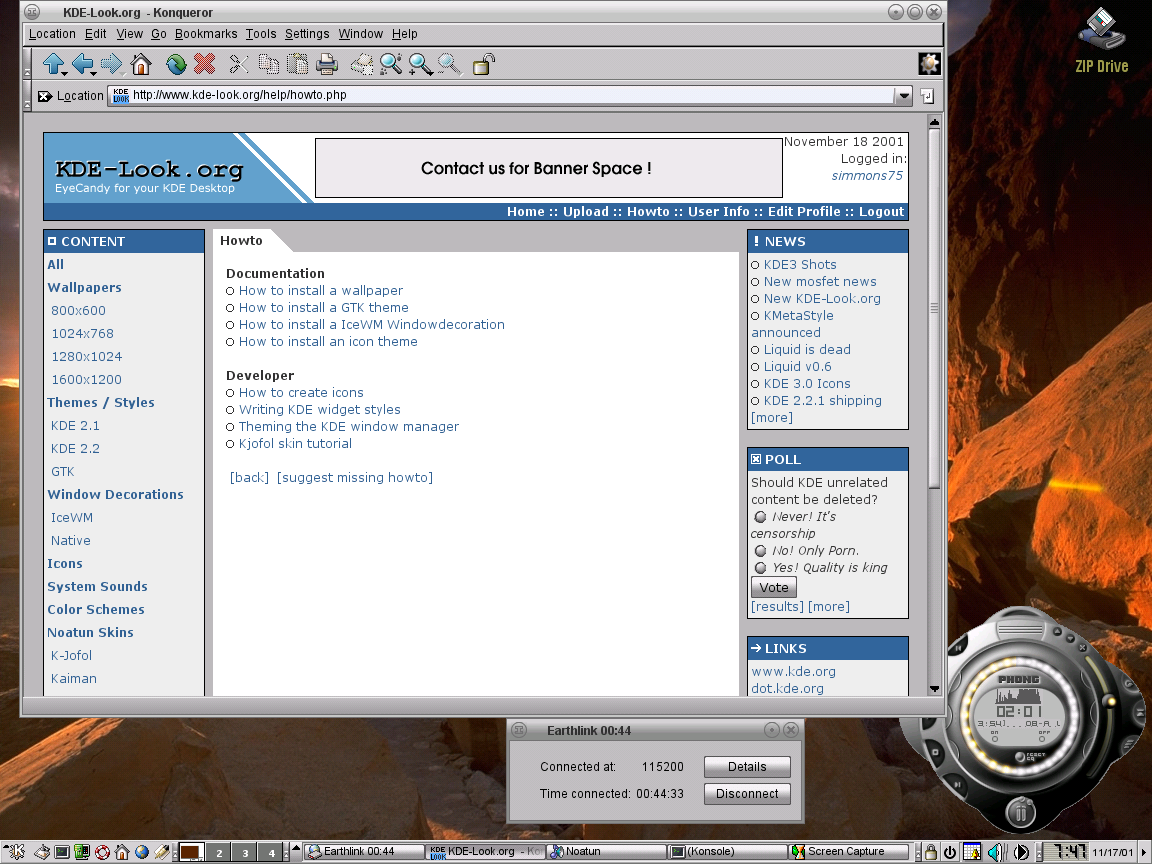The height and width of the screenshot is (864, 1152).
Task: Open the KDE K menu on the panel
Action: [x=16, y=852]
